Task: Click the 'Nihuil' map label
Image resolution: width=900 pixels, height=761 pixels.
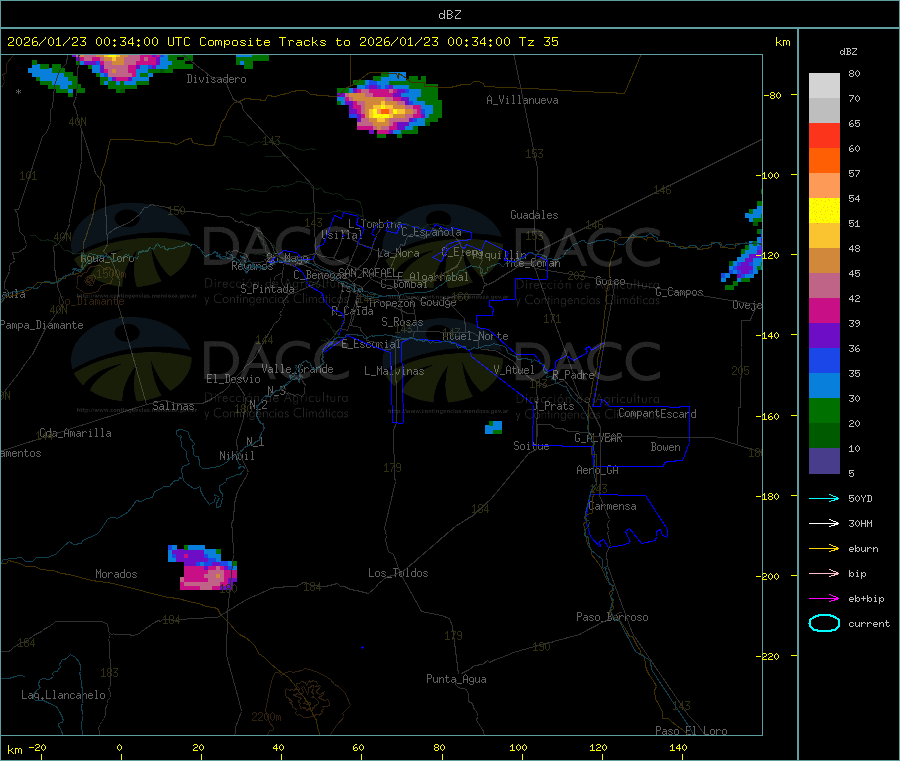Action: [x=237, y=456]
